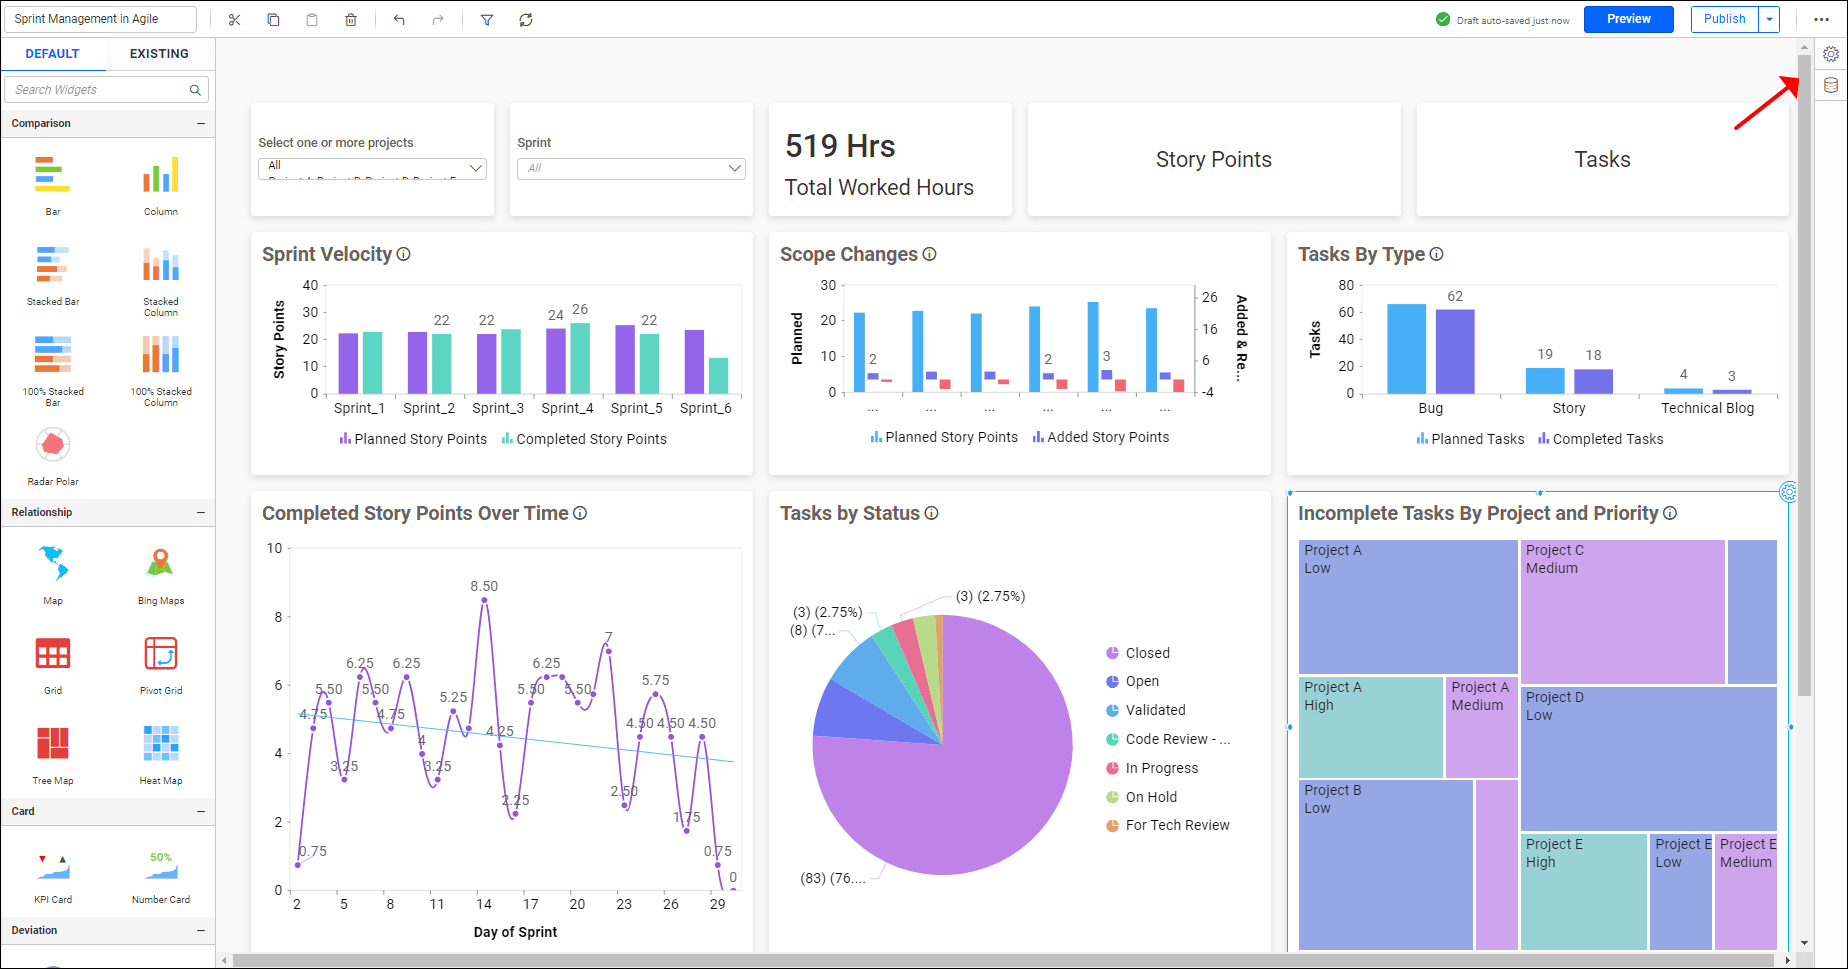Open the Sprint filter dropdown
This screenshot has width=1848, height=969.
tap(631, 168)
